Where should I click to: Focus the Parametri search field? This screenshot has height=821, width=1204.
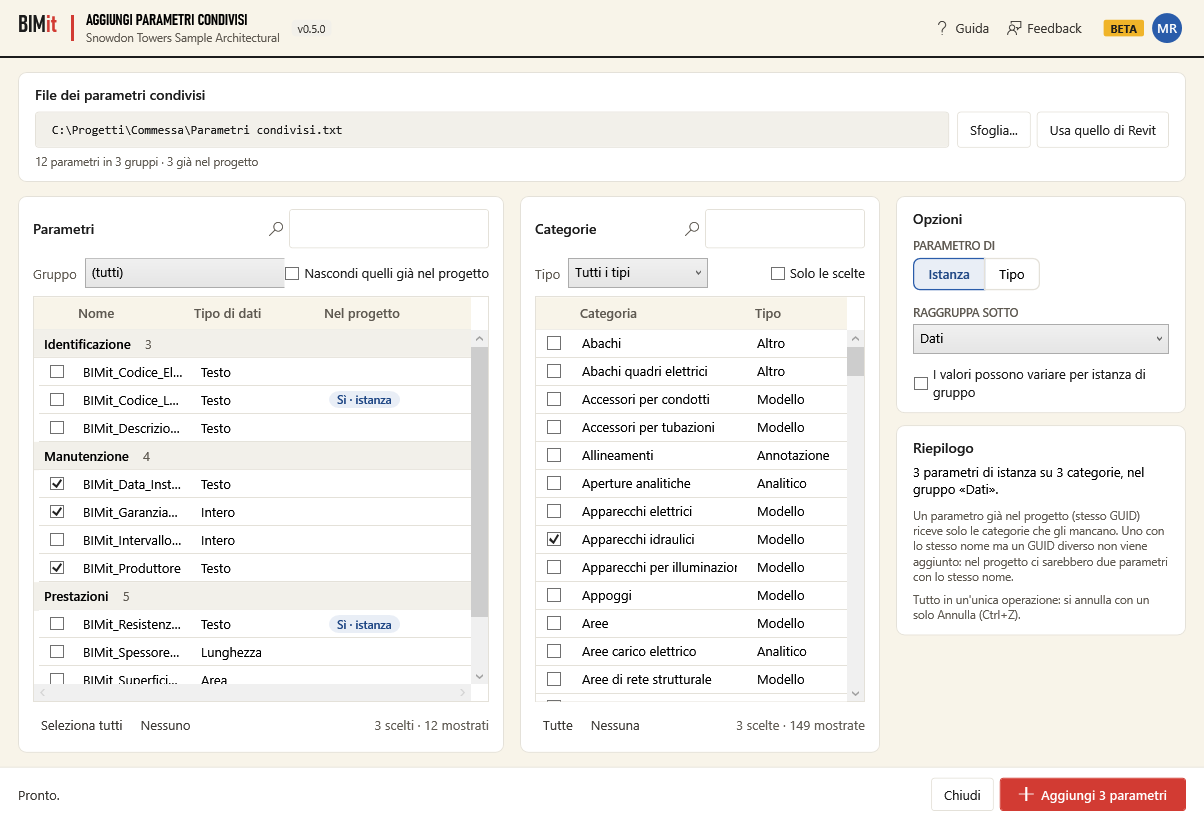389,229
